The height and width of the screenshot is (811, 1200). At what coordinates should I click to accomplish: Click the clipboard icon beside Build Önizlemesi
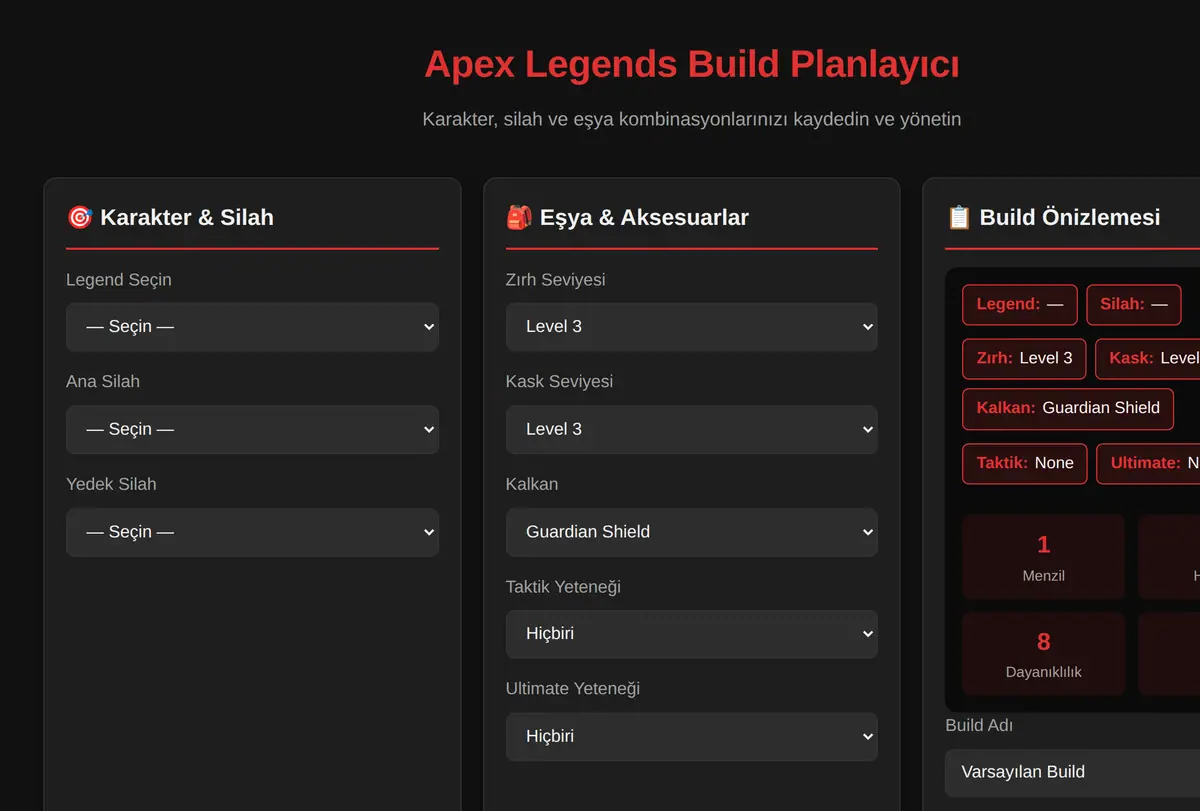coord(958,217)
